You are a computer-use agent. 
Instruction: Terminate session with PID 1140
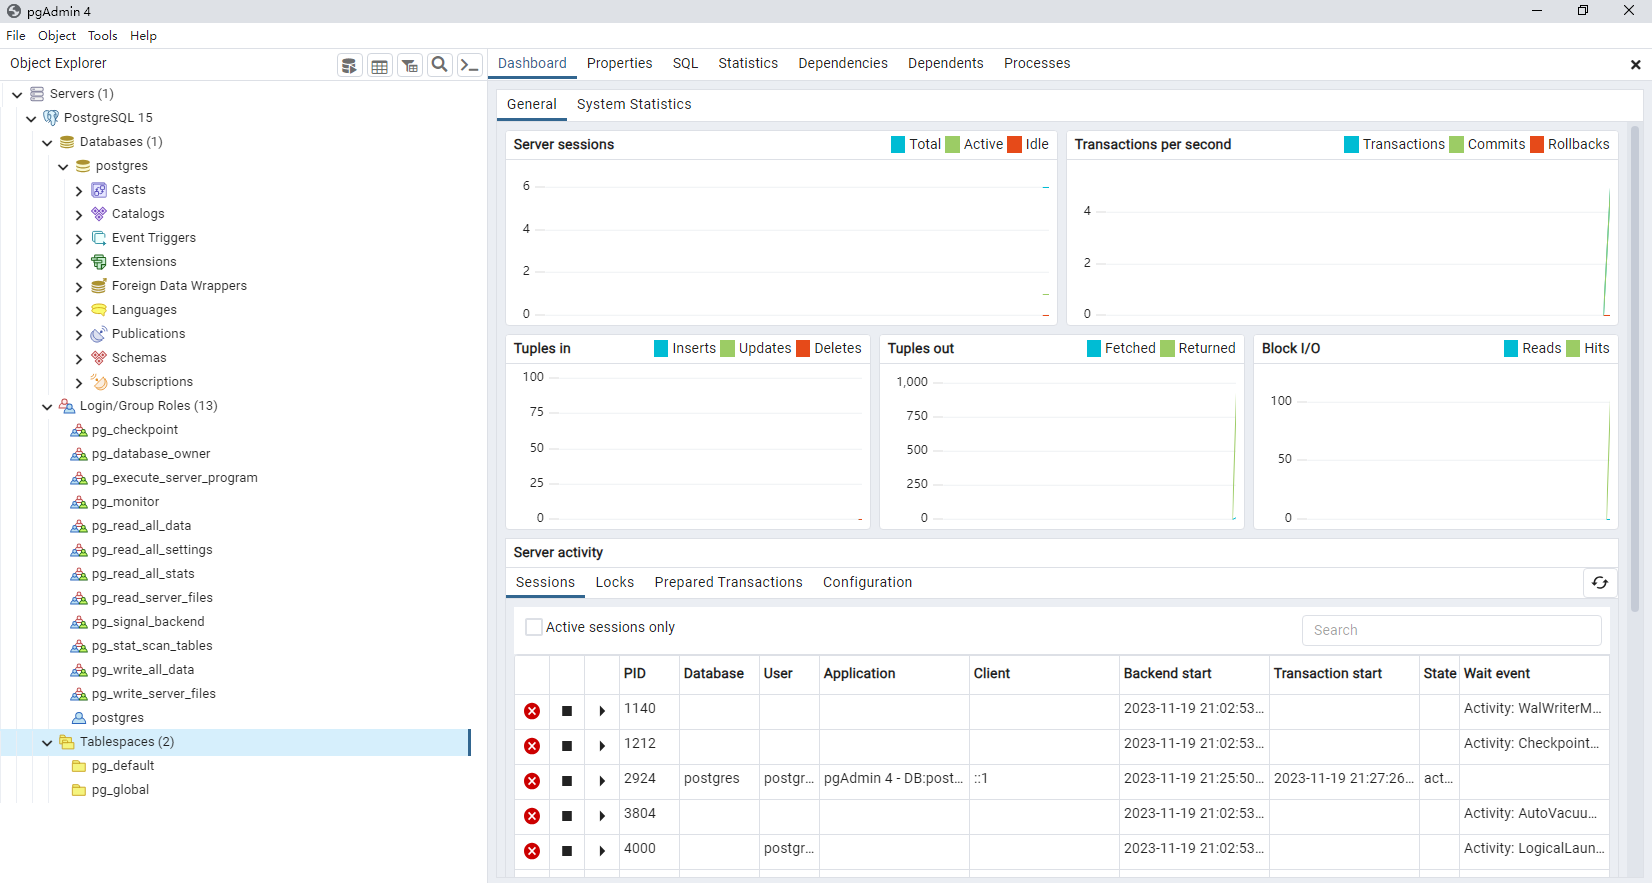pyautogui.click(x=532, y=711)
